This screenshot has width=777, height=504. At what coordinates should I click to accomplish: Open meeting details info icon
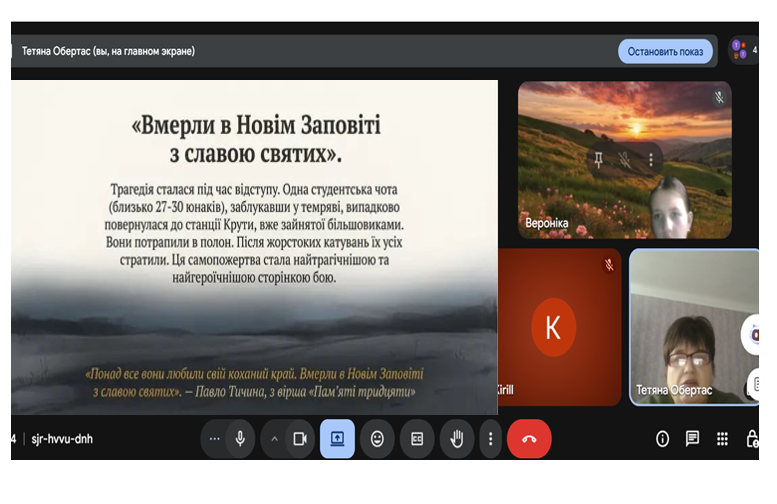tap(662, 438)
